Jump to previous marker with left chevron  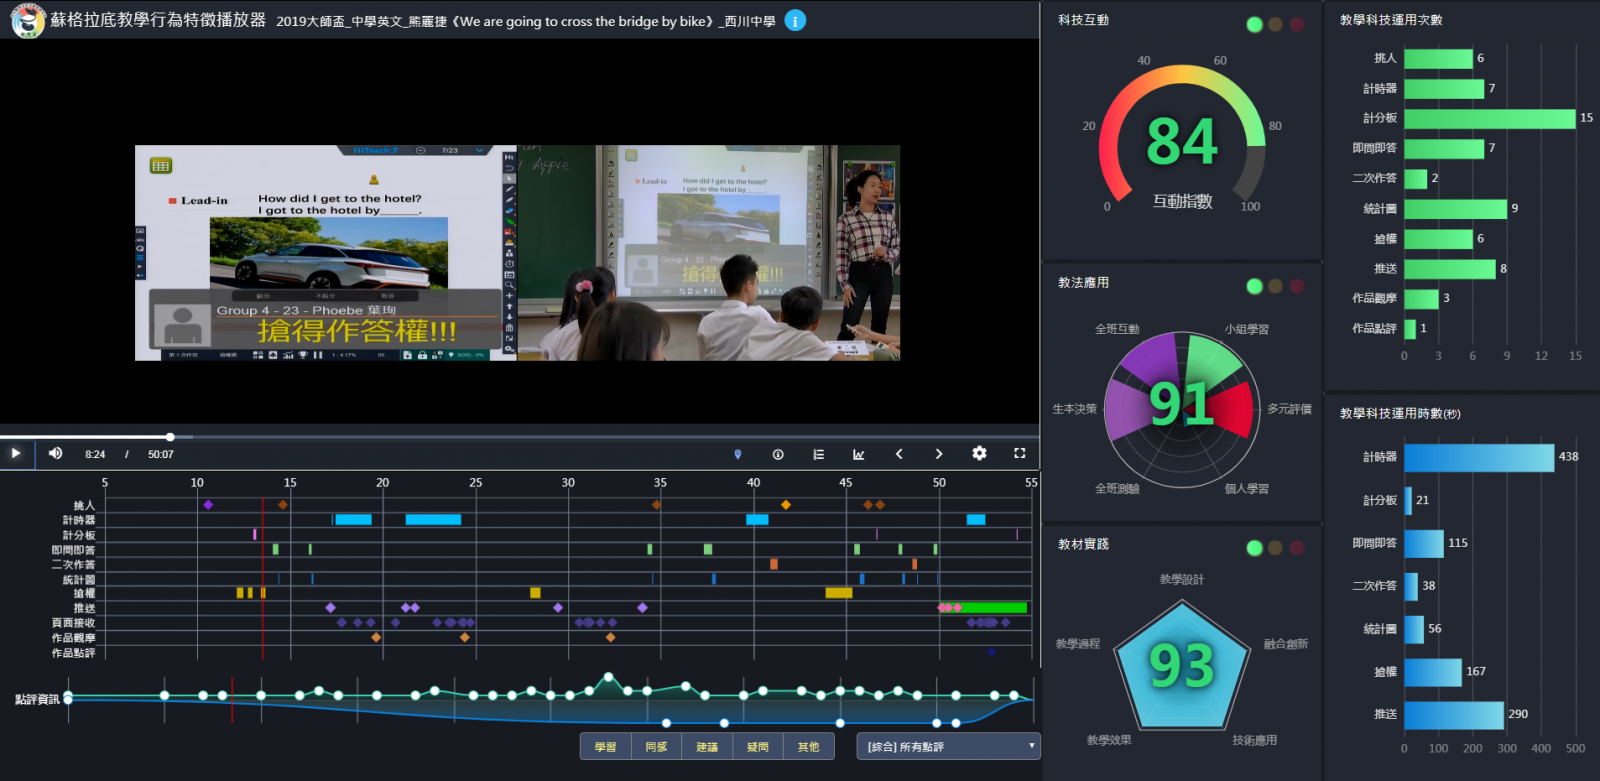point(899,454)
